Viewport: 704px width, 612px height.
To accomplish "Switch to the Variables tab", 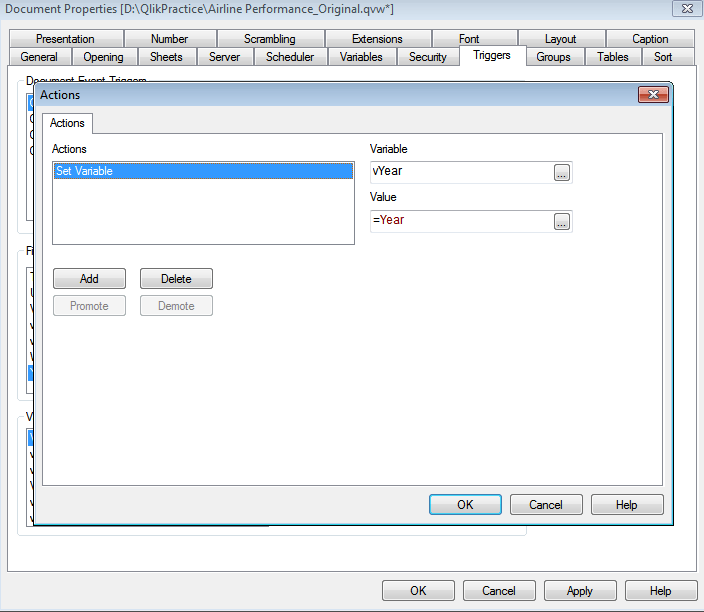I will click(x=361, y=57).
